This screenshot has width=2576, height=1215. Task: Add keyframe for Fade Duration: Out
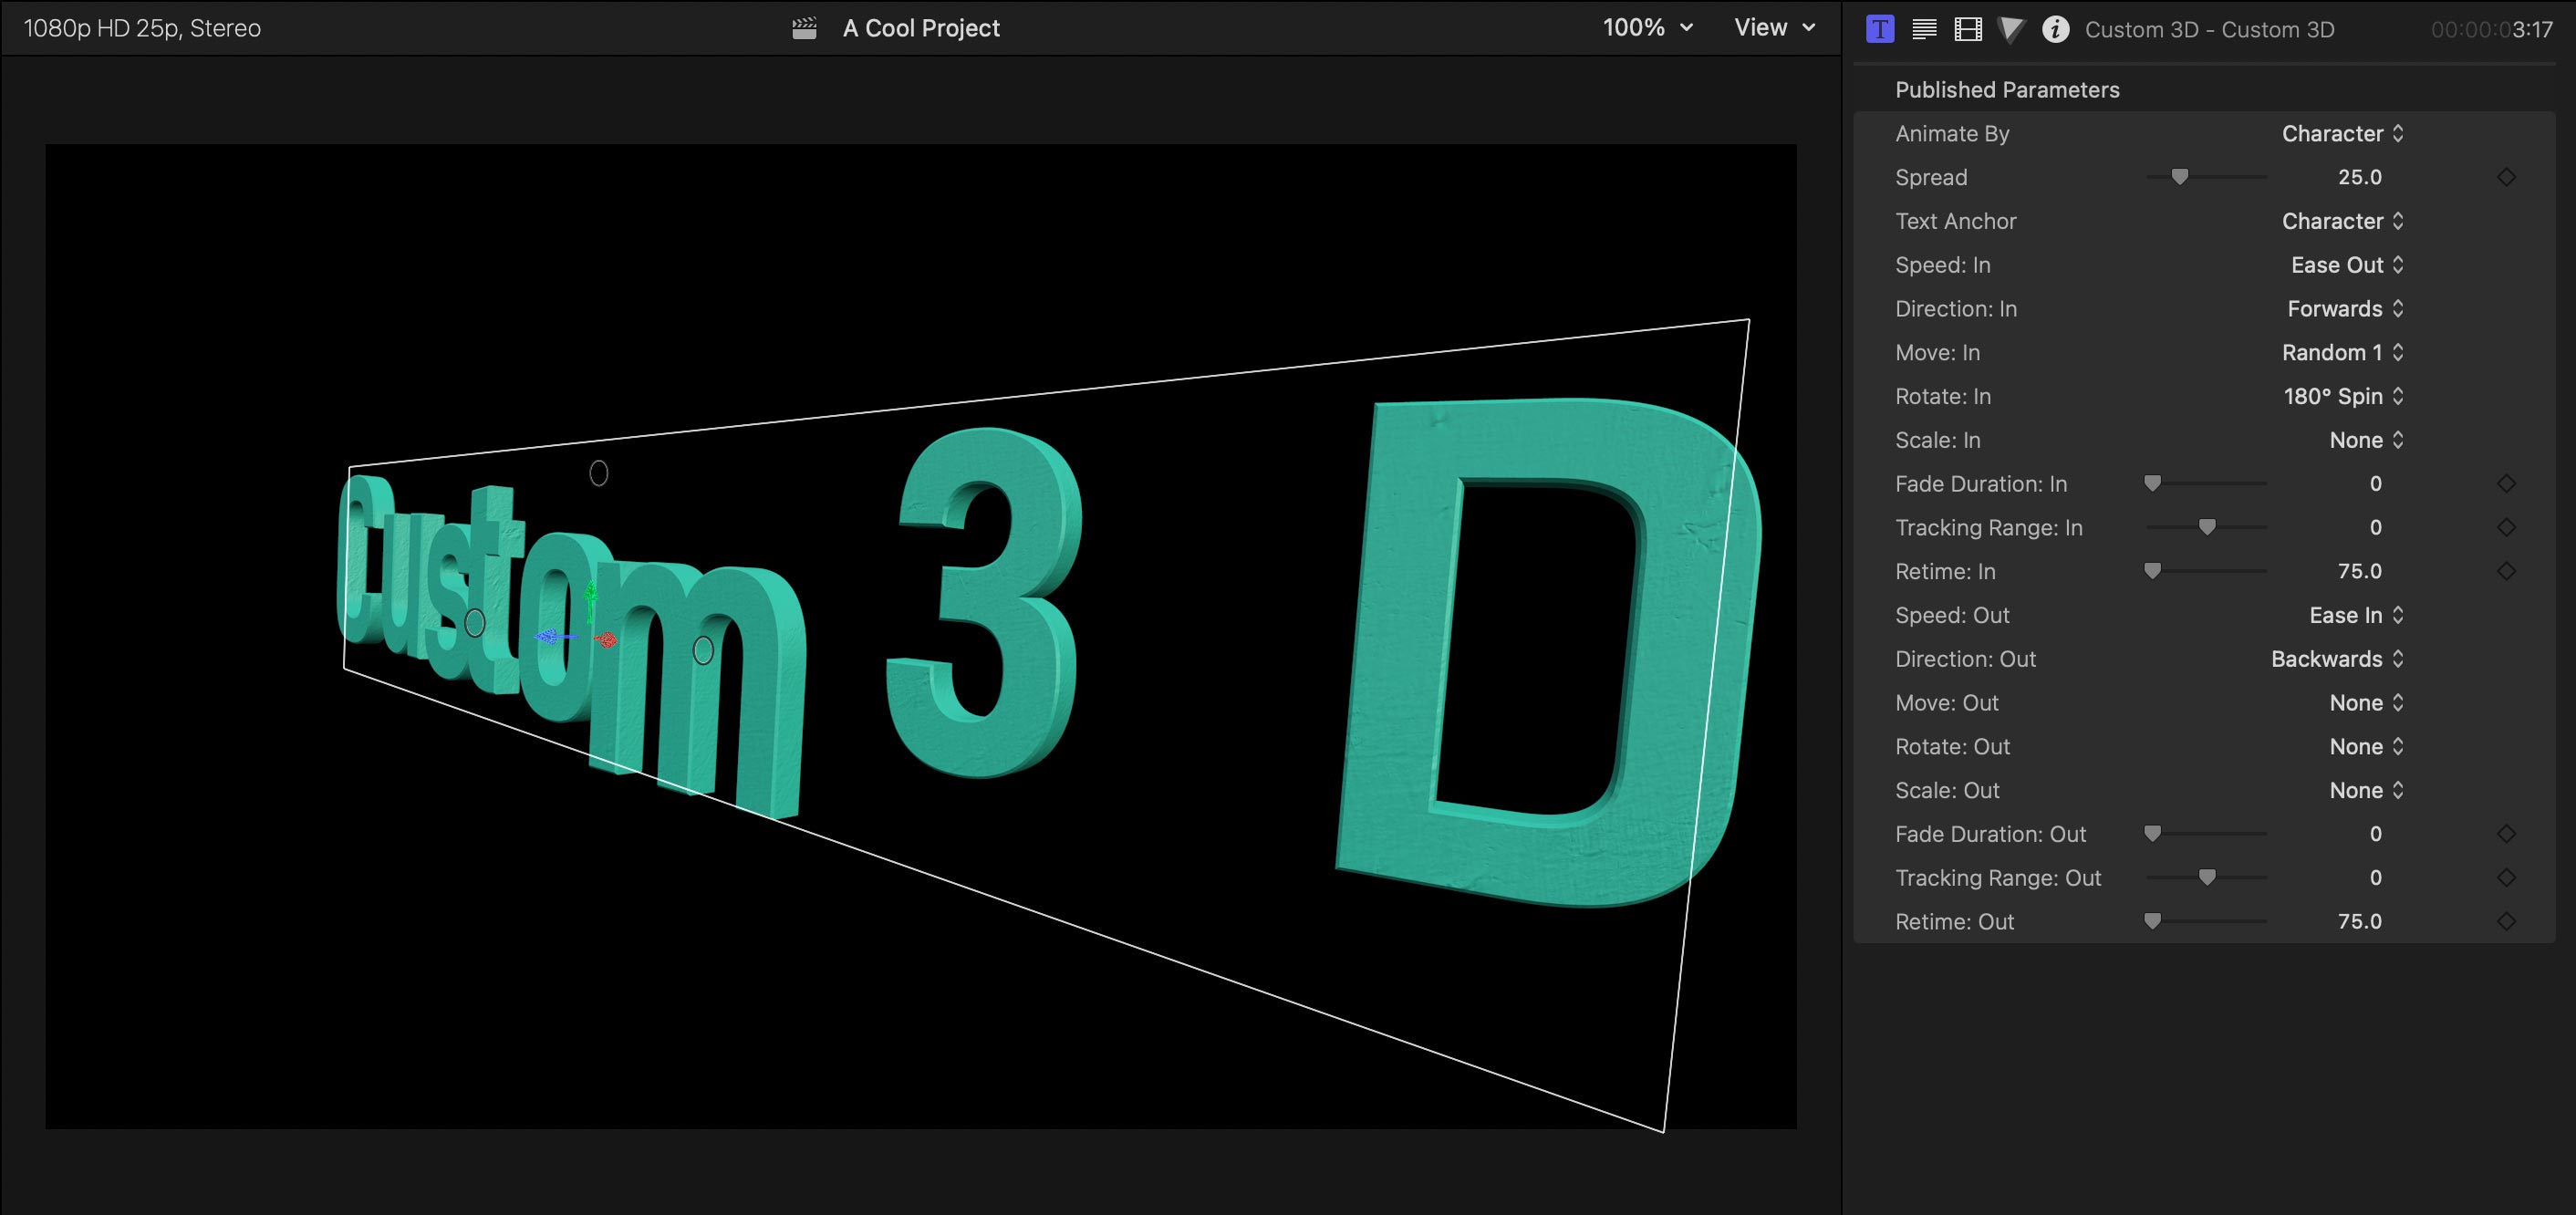[x=2506, y=834]
